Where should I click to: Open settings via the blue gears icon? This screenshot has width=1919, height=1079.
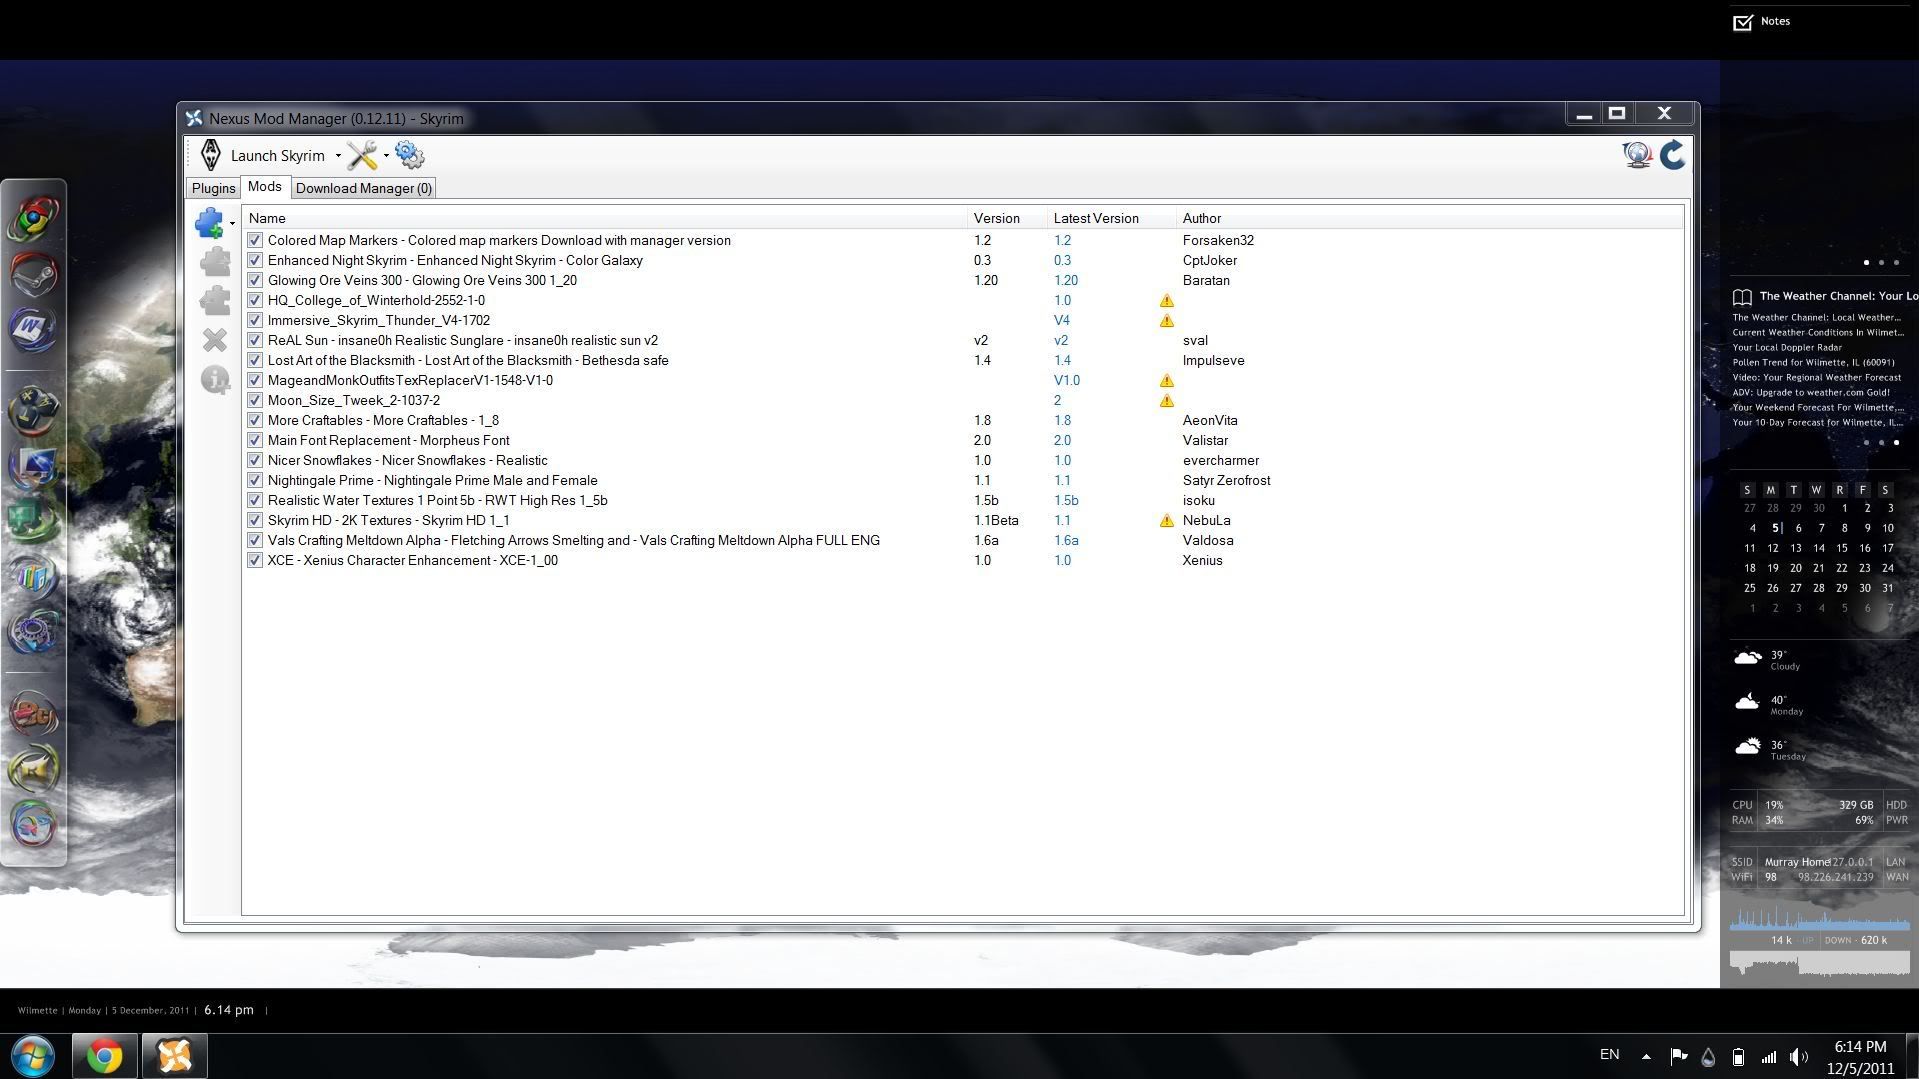tap(409, 155)
